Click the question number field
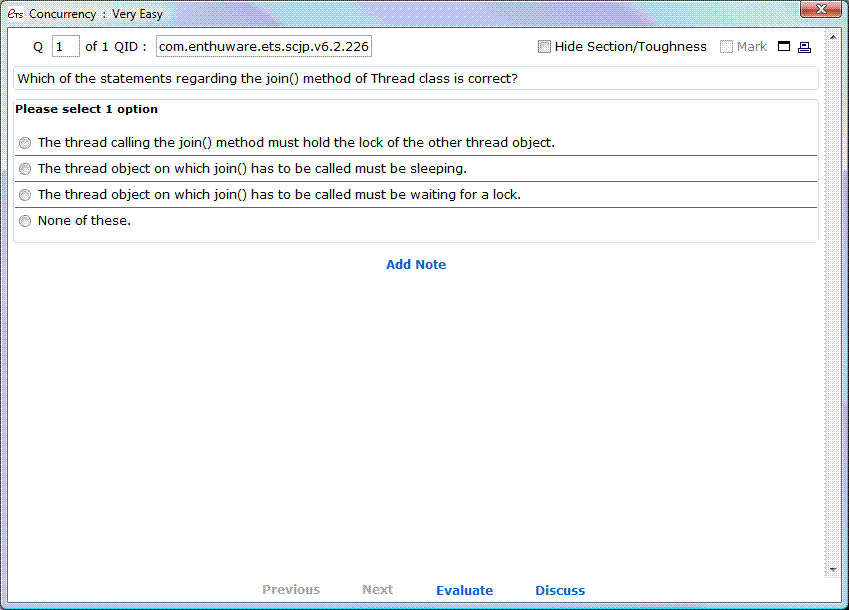 [65, 47]
